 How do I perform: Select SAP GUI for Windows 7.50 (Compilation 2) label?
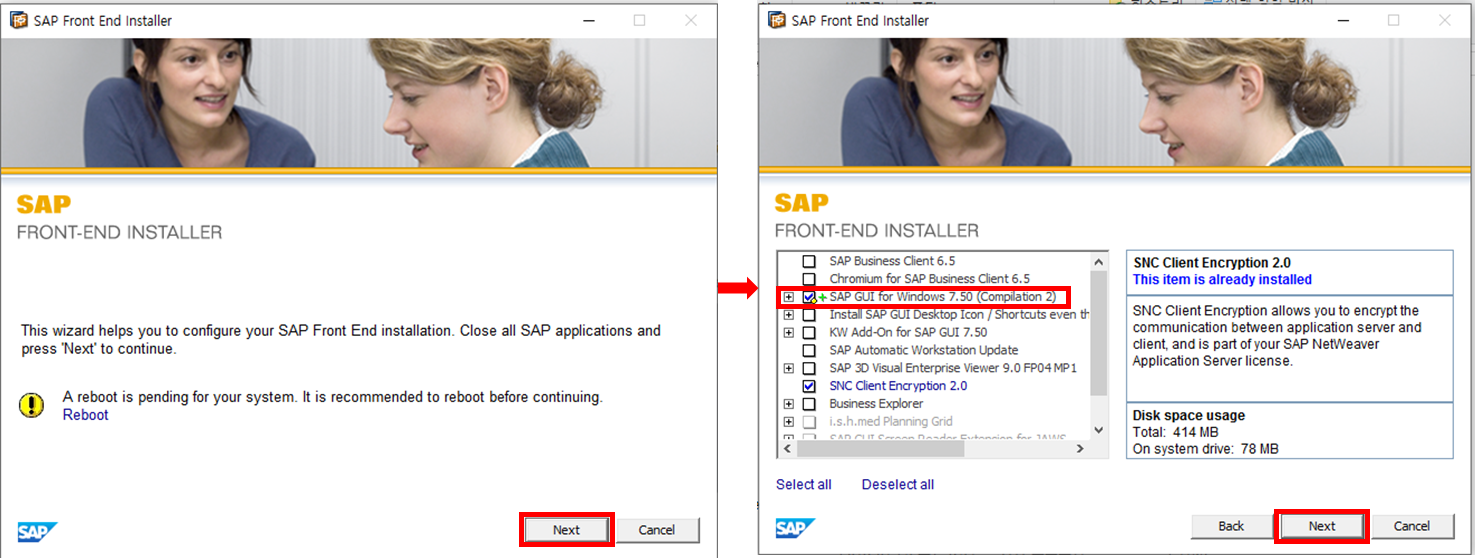[x=942, y=297]
